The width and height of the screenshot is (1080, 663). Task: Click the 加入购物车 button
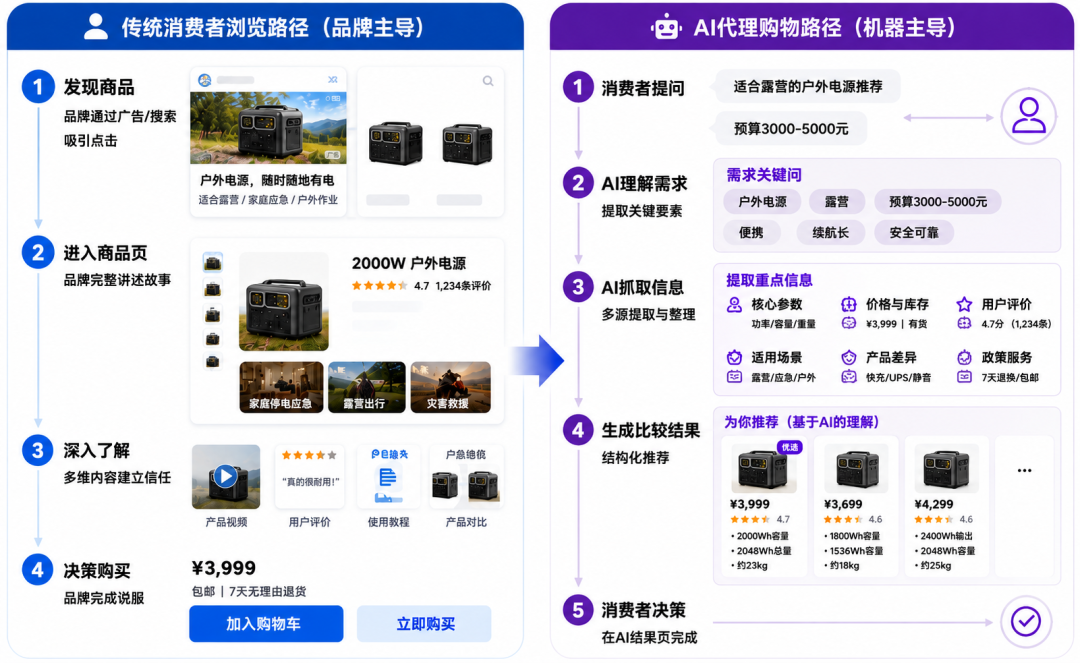point(266,624)
